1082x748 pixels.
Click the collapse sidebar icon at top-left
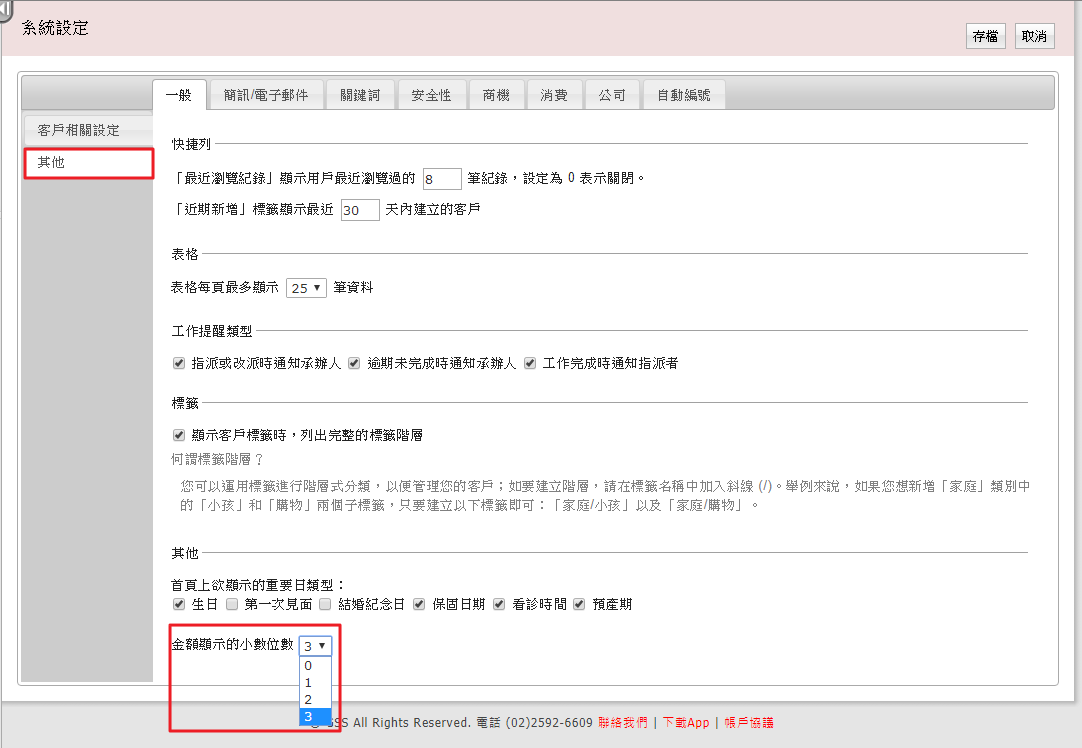[6, 9]
